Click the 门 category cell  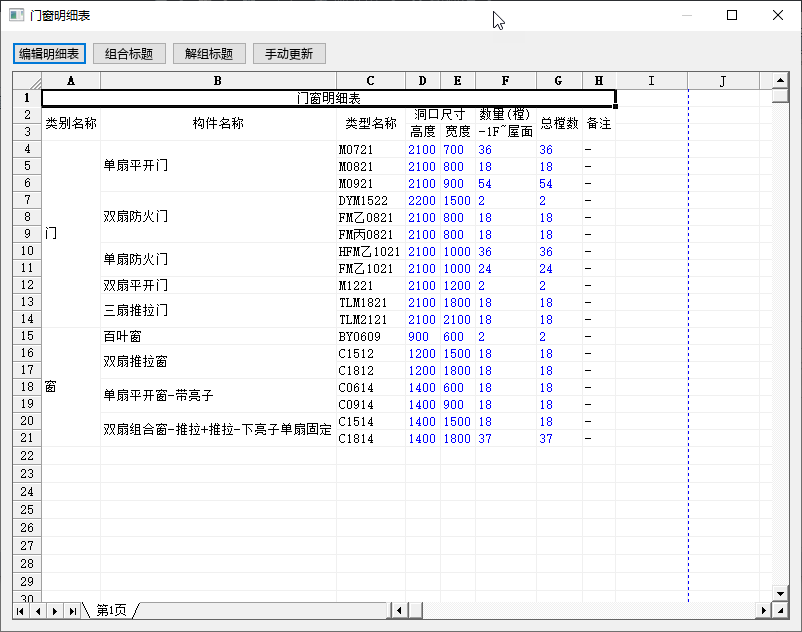71,234
